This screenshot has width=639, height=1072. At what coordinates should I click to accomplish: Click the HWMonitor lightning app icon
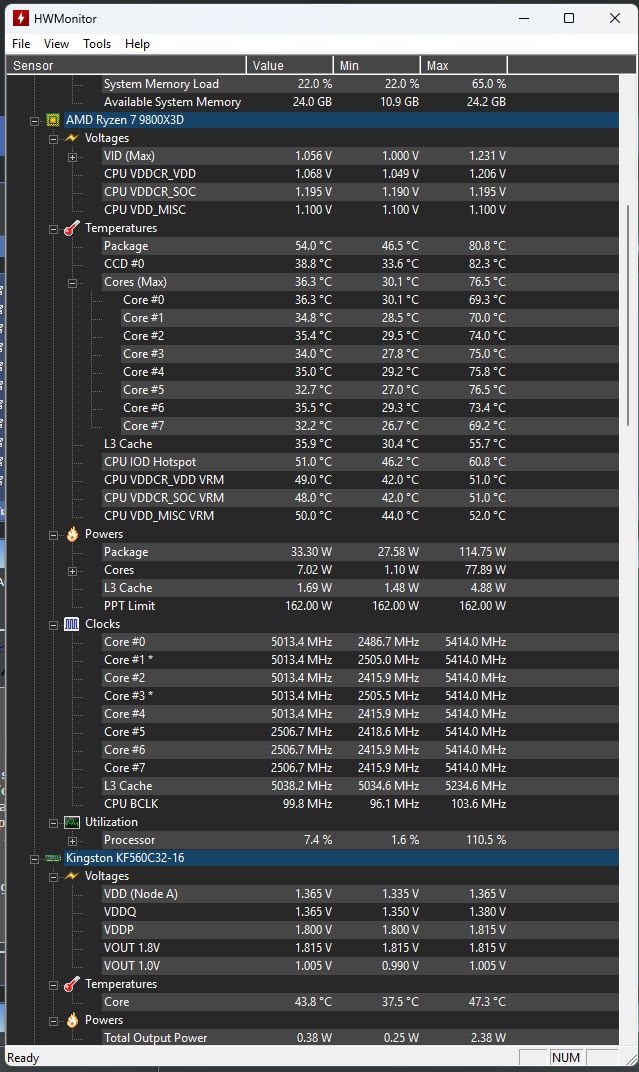21,18
